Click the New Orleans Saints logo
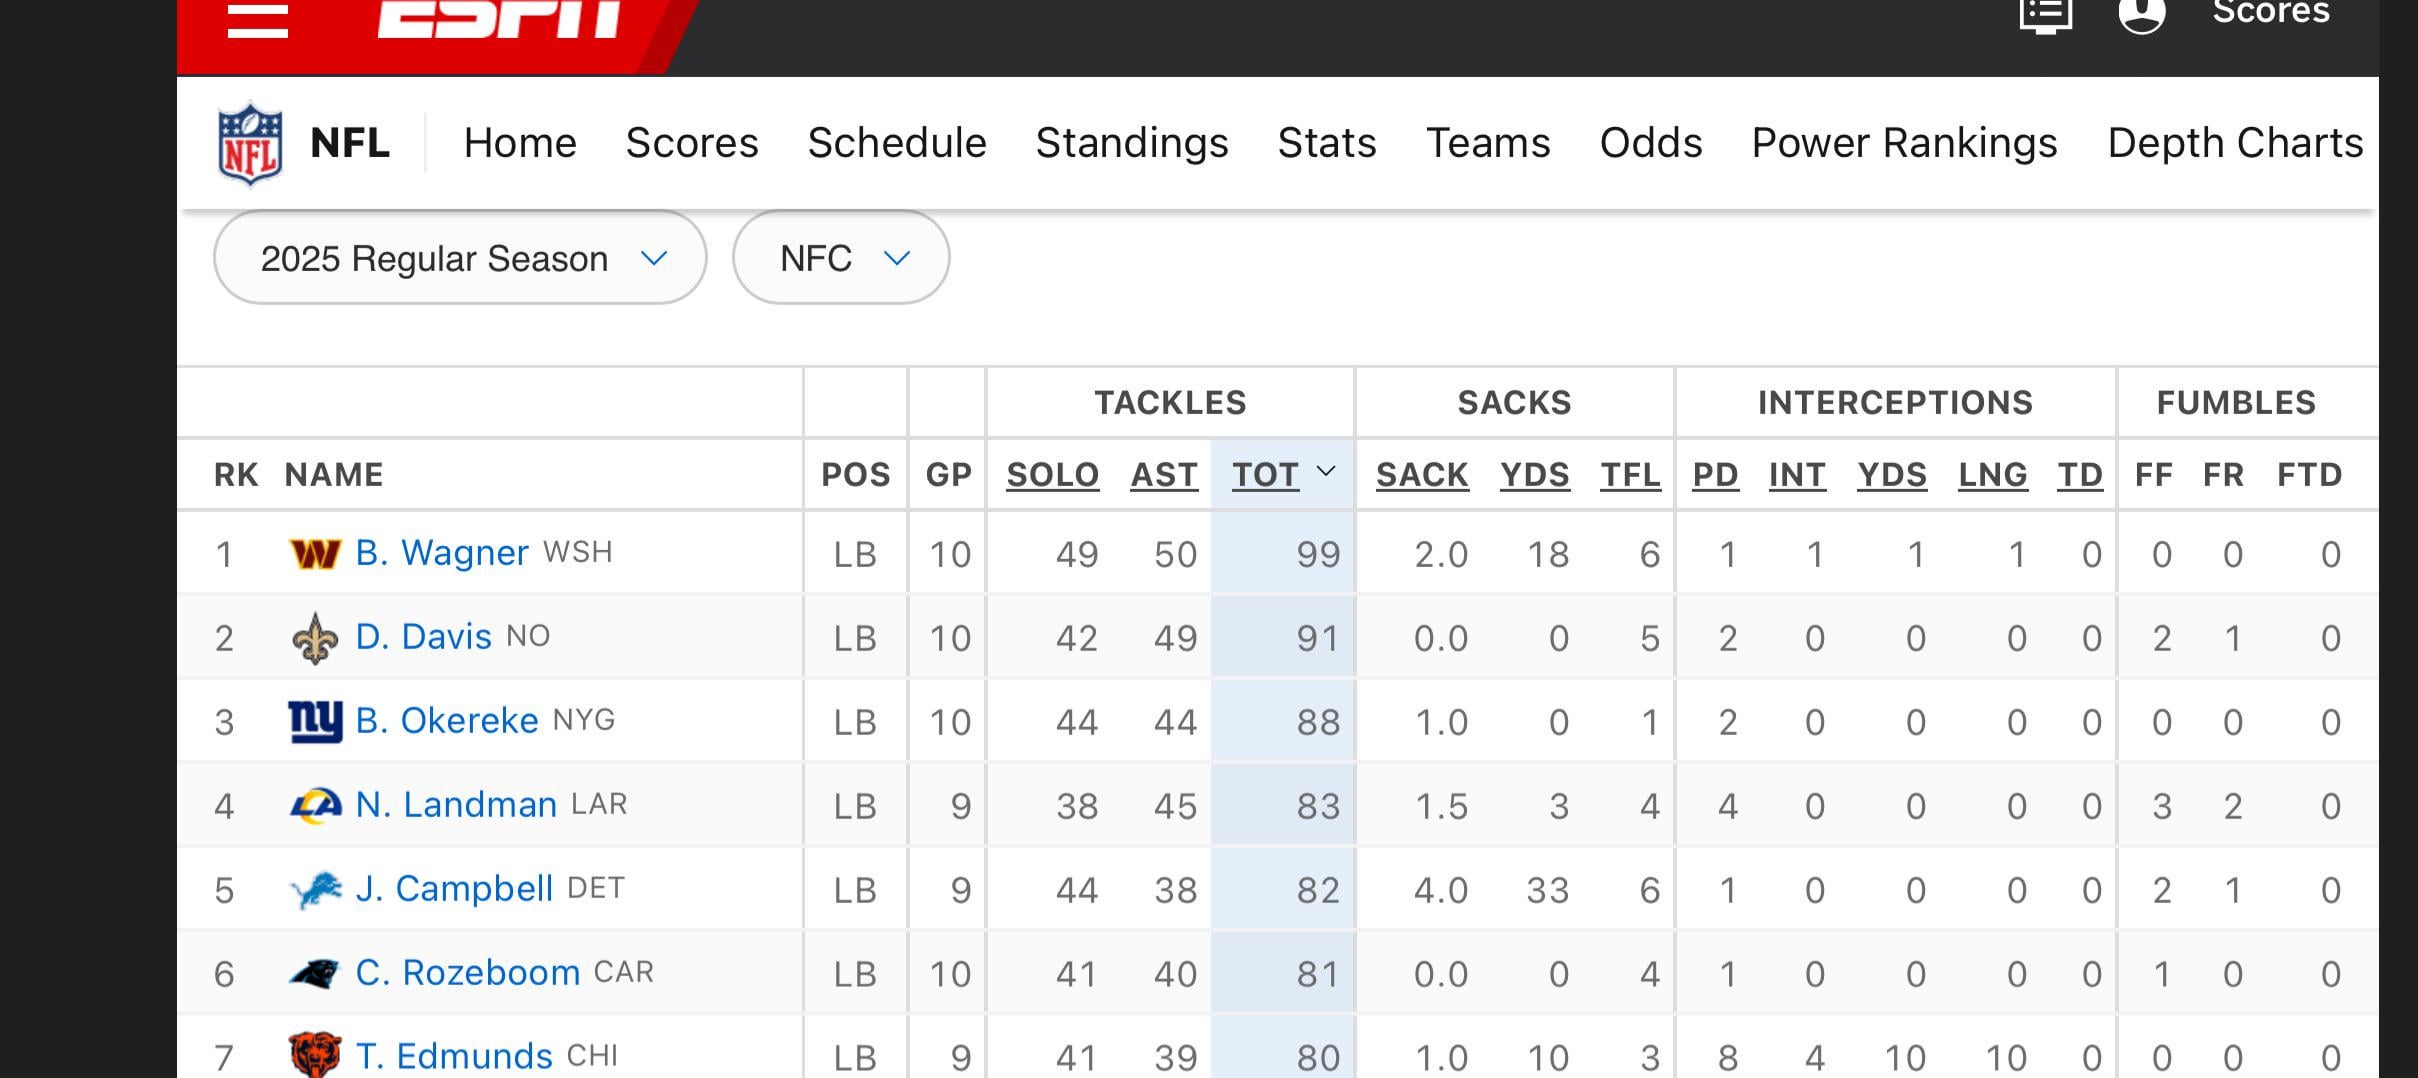 (315, 638)
